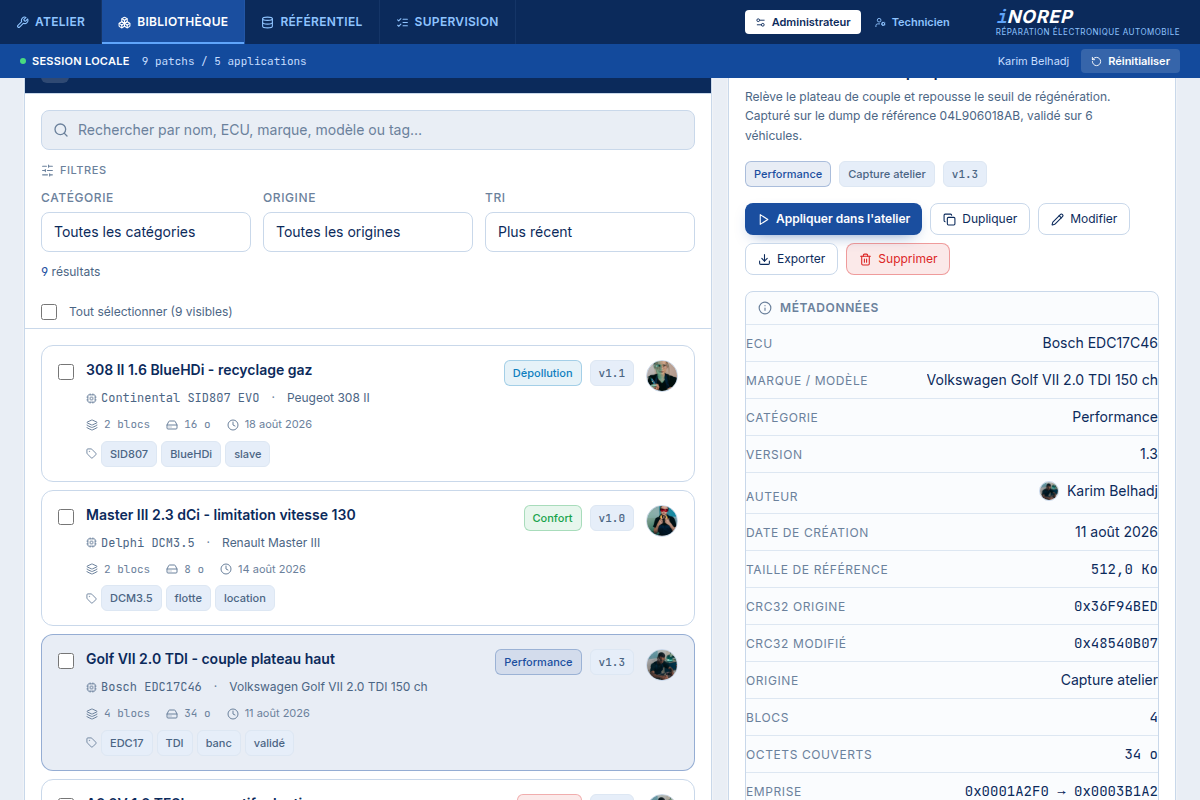Click the Dépollution badge on 308 II card
The height and width of the screenshot is (800, 1200).
pyautogui.click(x=543, y=373)
